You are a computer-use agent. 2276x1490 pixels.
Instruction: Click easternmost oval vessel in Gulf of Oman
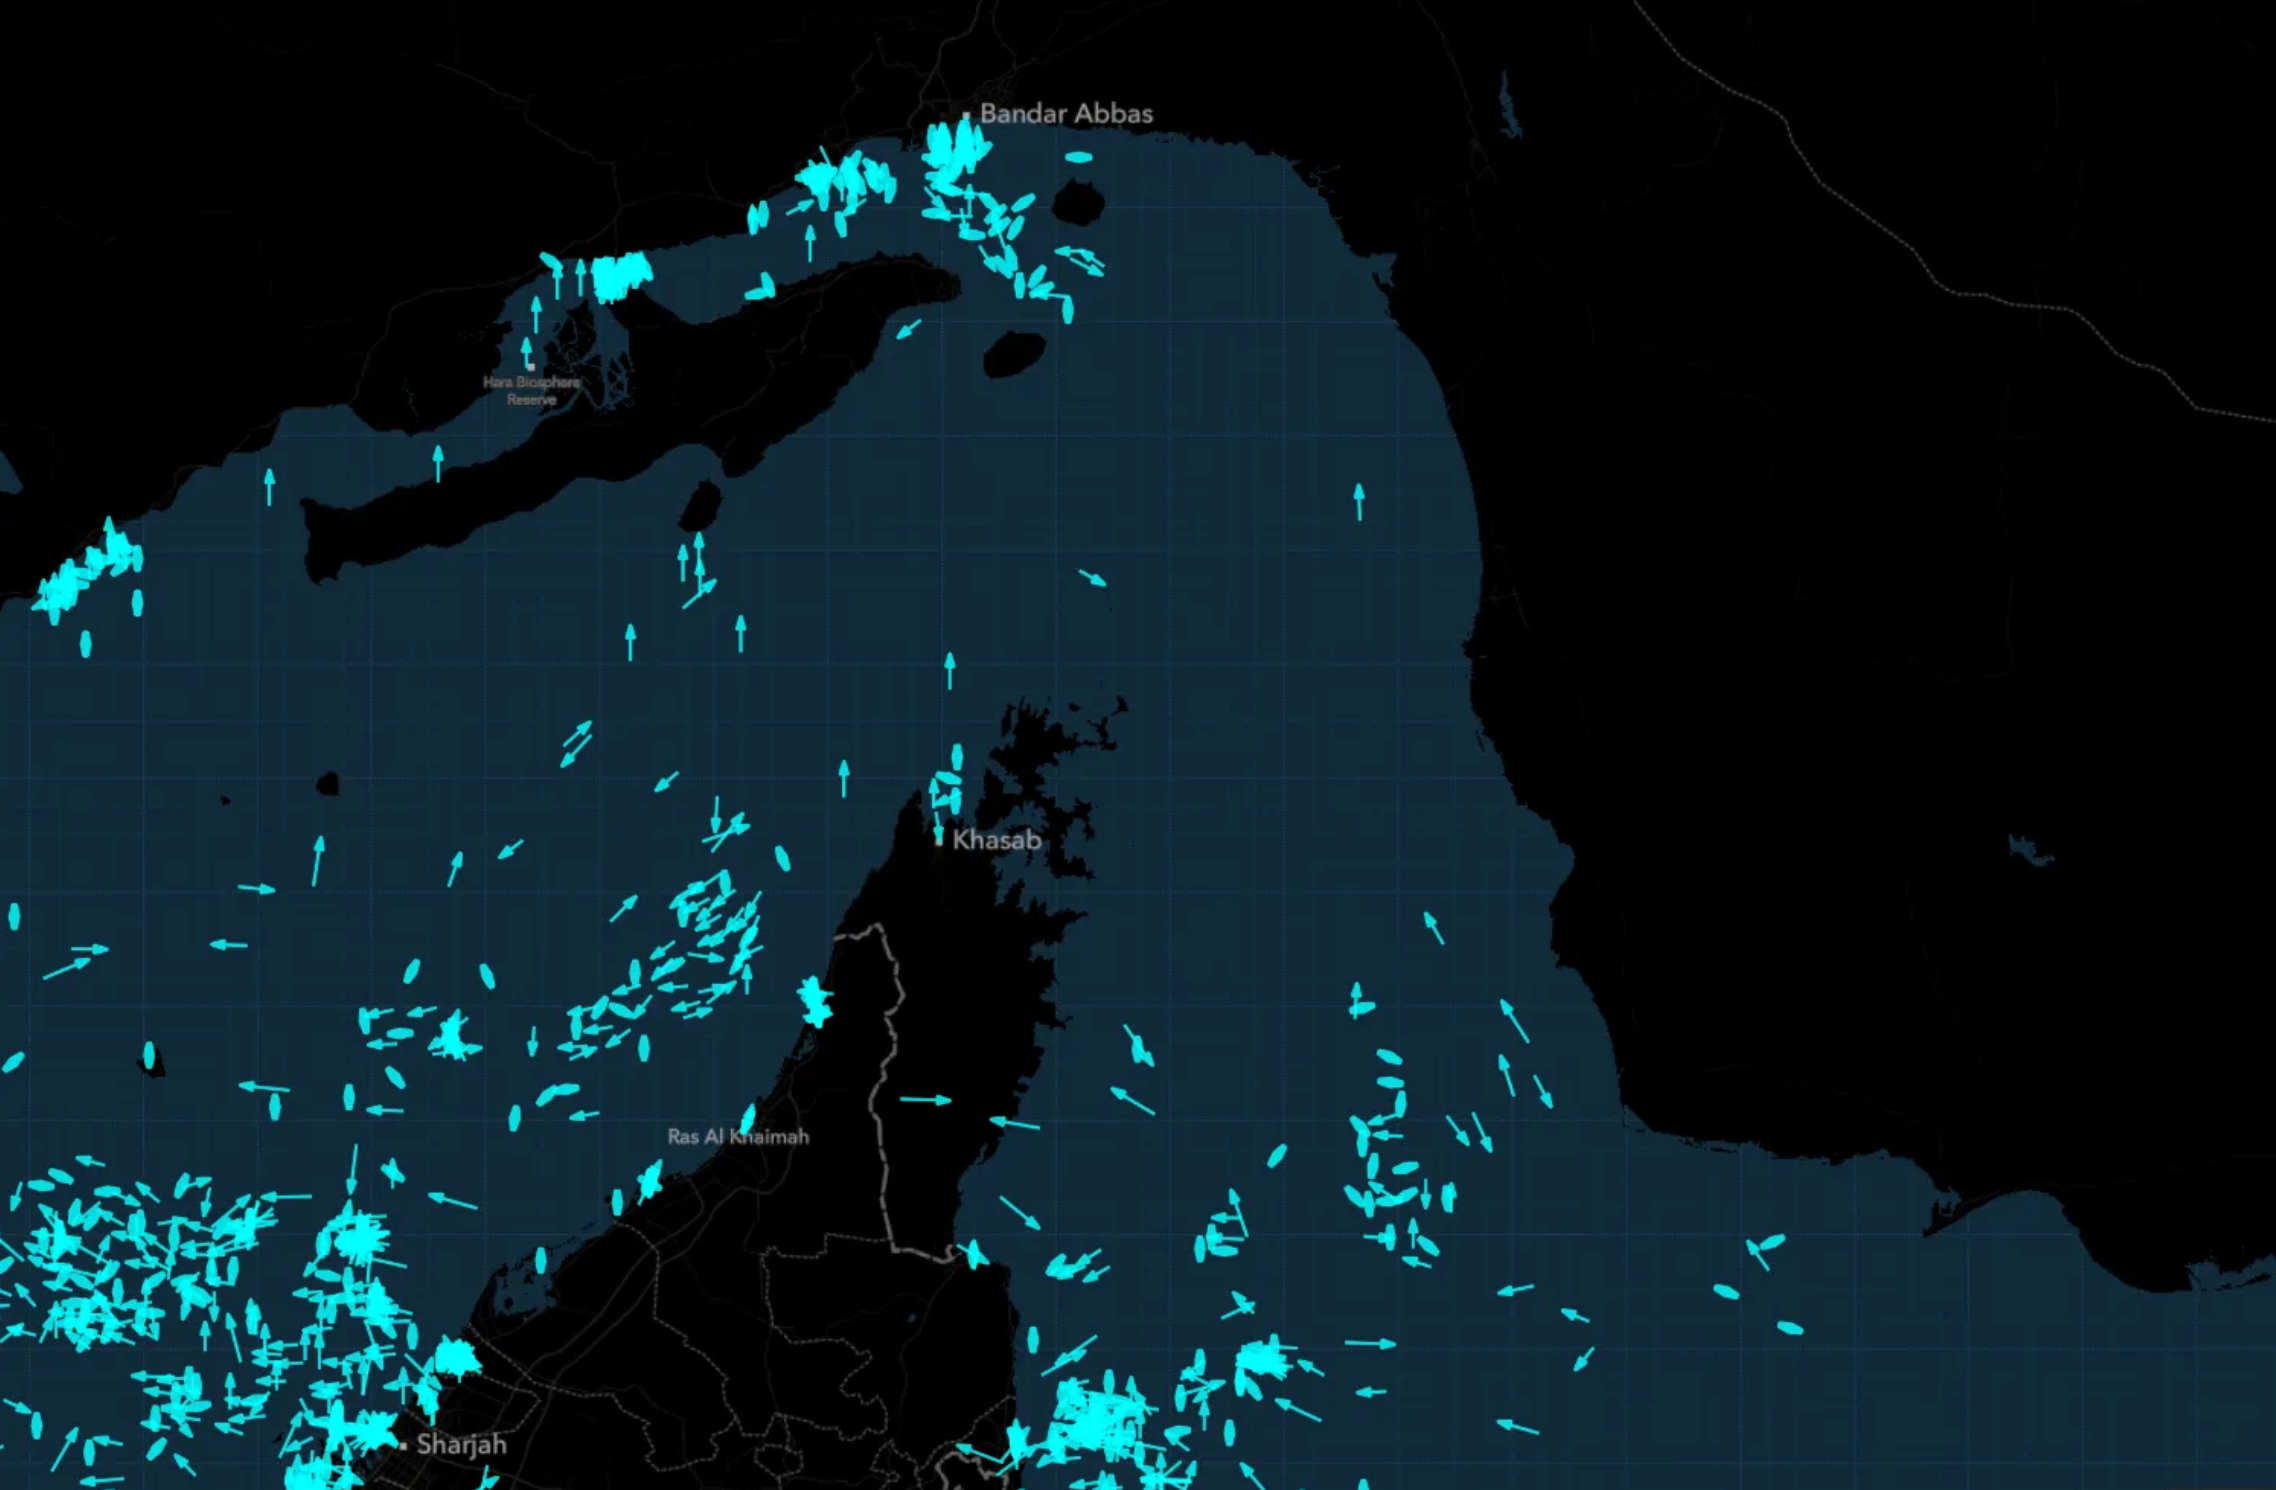pyautogui.click(x=1790, y=1328)
